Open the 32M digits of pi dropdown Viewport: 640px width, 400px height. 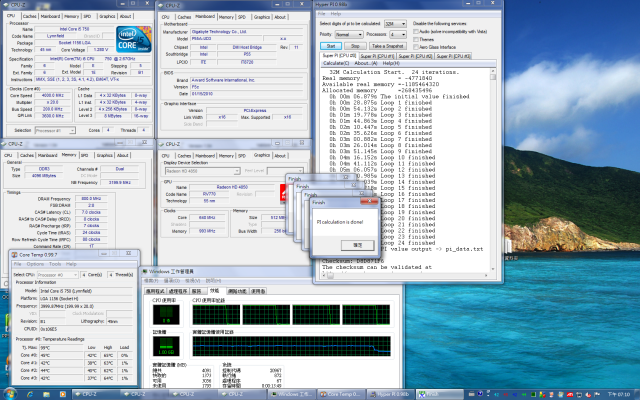pos(395,24)
